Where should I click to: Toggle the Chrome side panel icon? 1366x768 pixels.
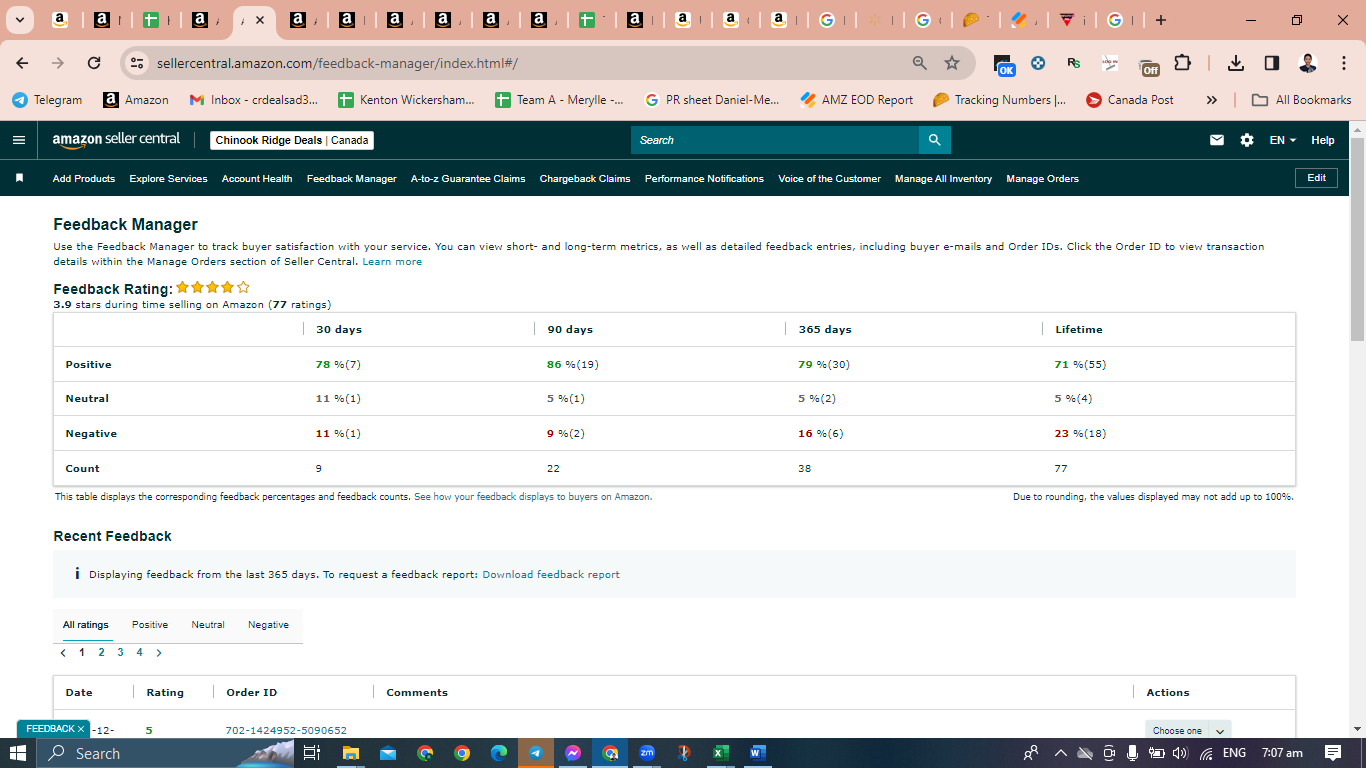[1272, 63]
